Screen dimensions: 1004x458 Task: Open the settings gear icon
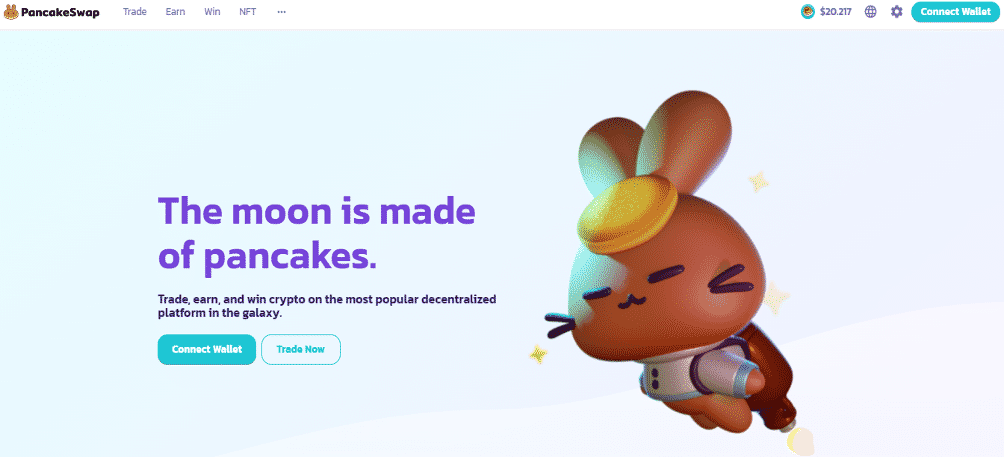click(896, 12)
